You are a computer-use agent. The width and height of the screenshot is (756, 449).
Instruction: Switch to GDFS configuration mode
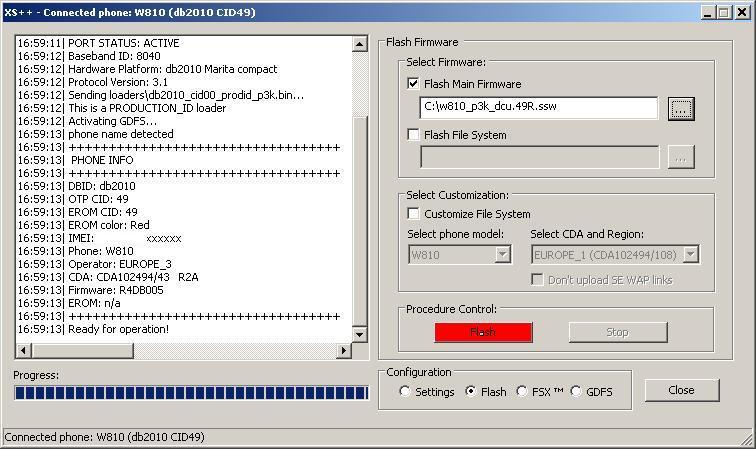[576, 392]
